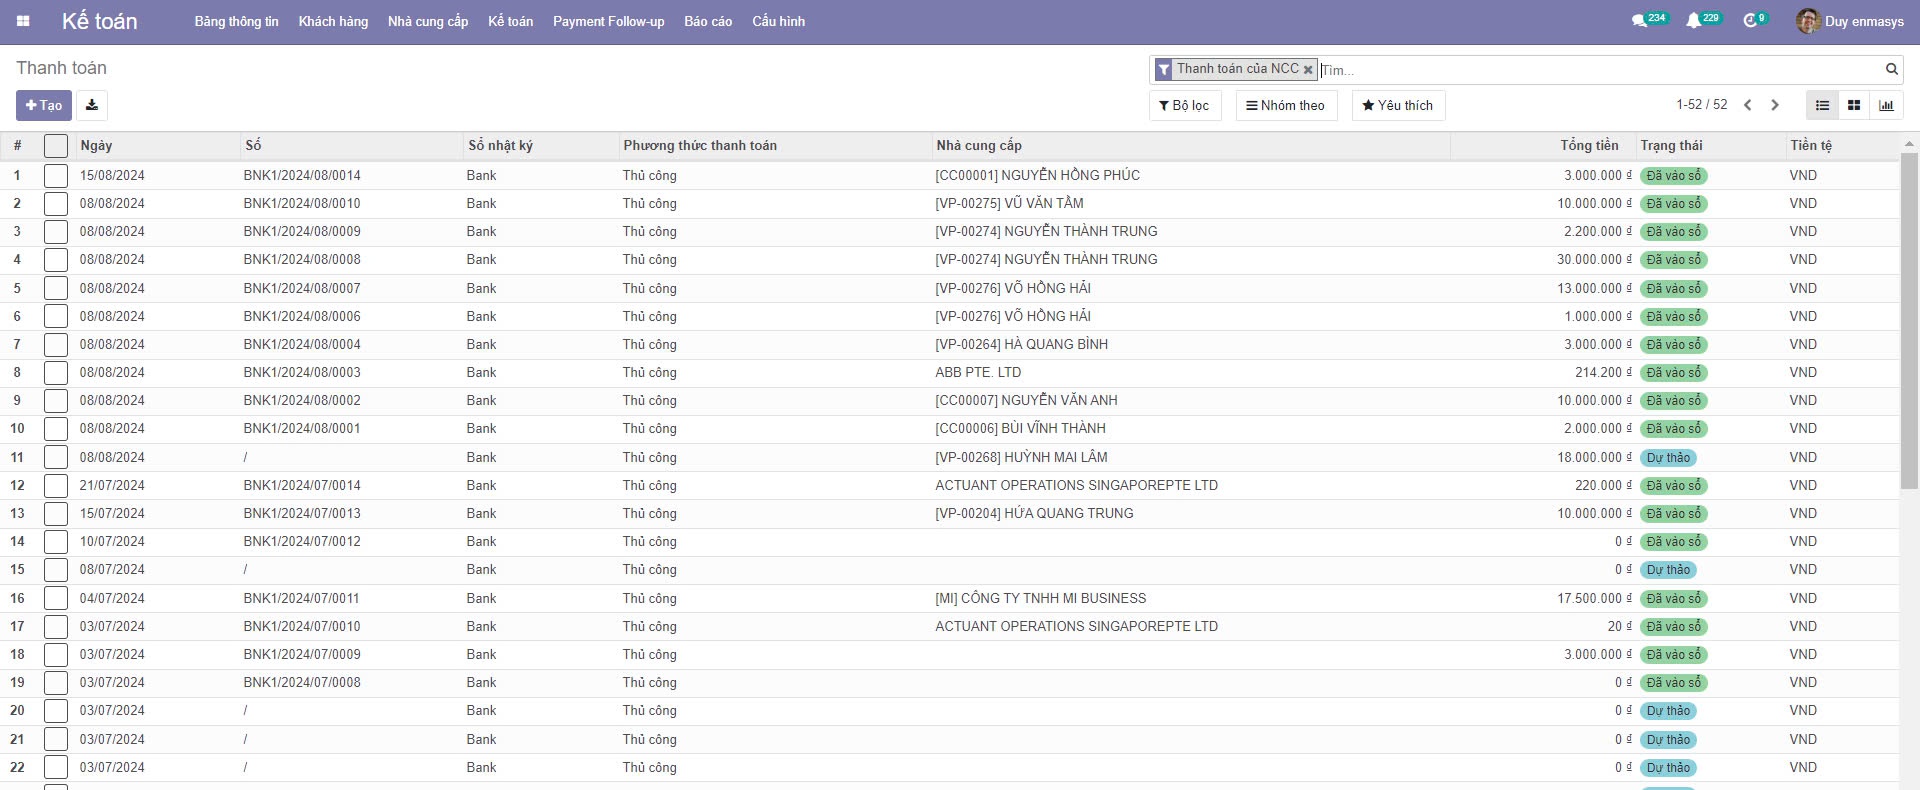This screenshot has height=790, width=1920.
Task: Remove the 'Thanh toán của NCC' filter
Action: click(1308, 70)
